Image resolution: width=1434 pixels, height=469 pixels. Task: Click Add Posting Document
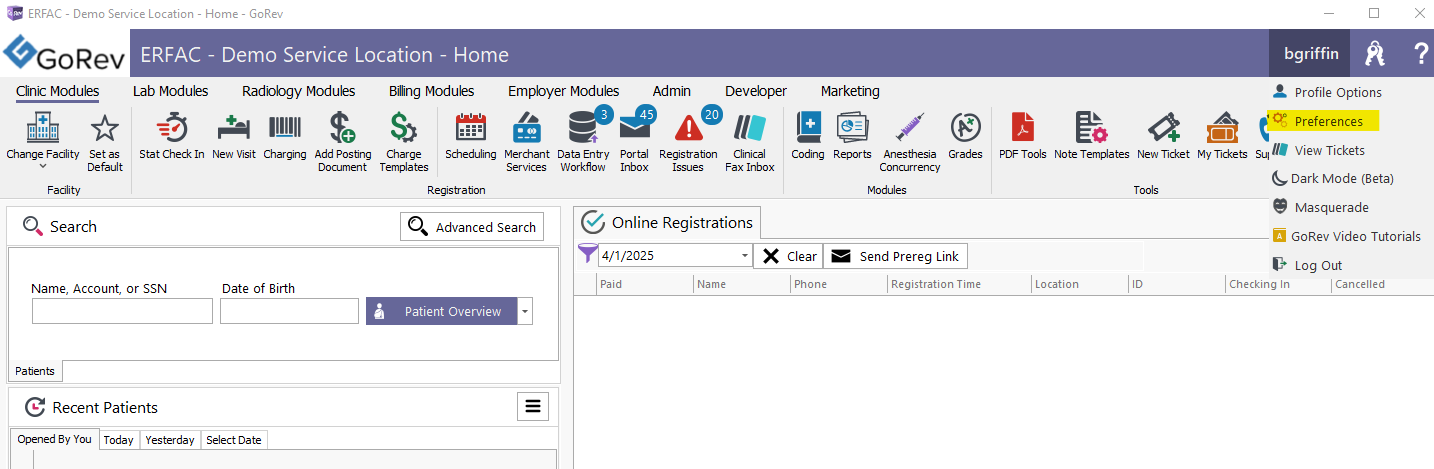point(343,142)
